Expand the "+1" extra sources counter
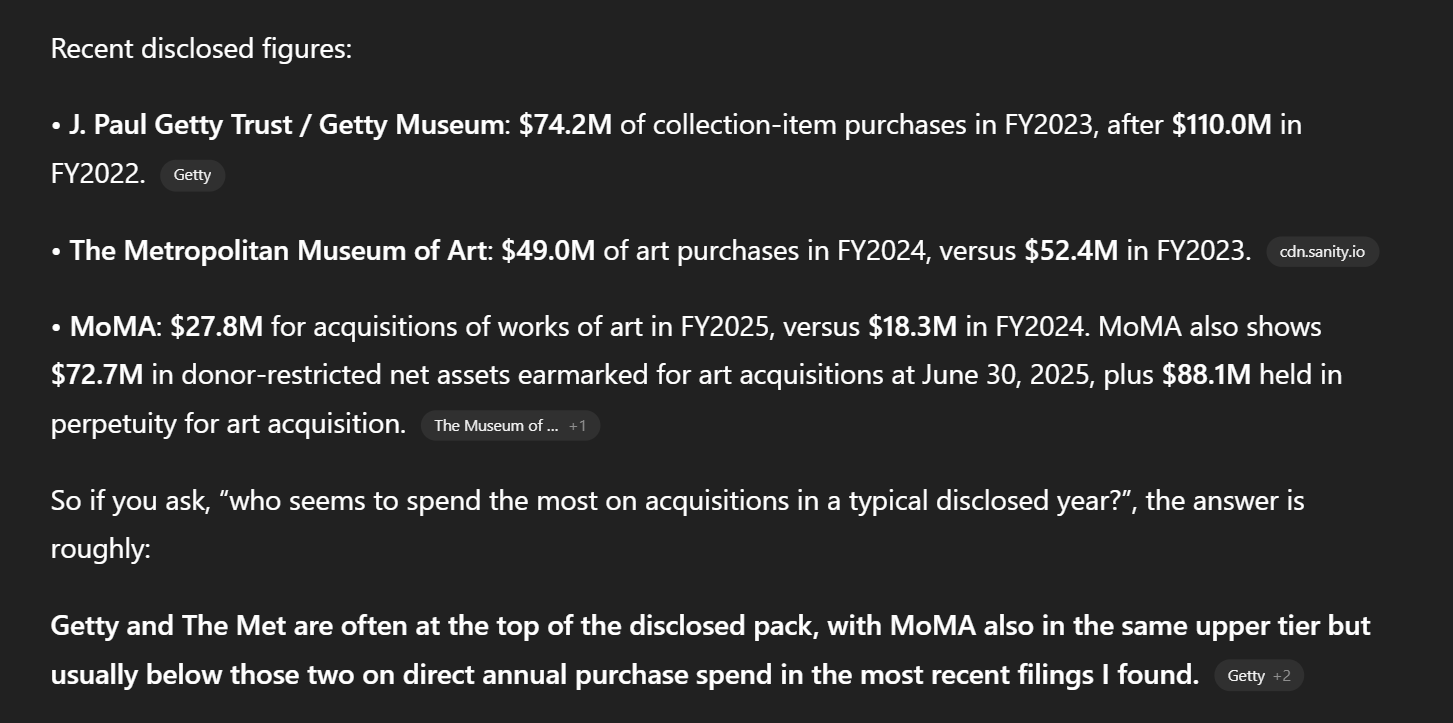 tap(578, 425)
